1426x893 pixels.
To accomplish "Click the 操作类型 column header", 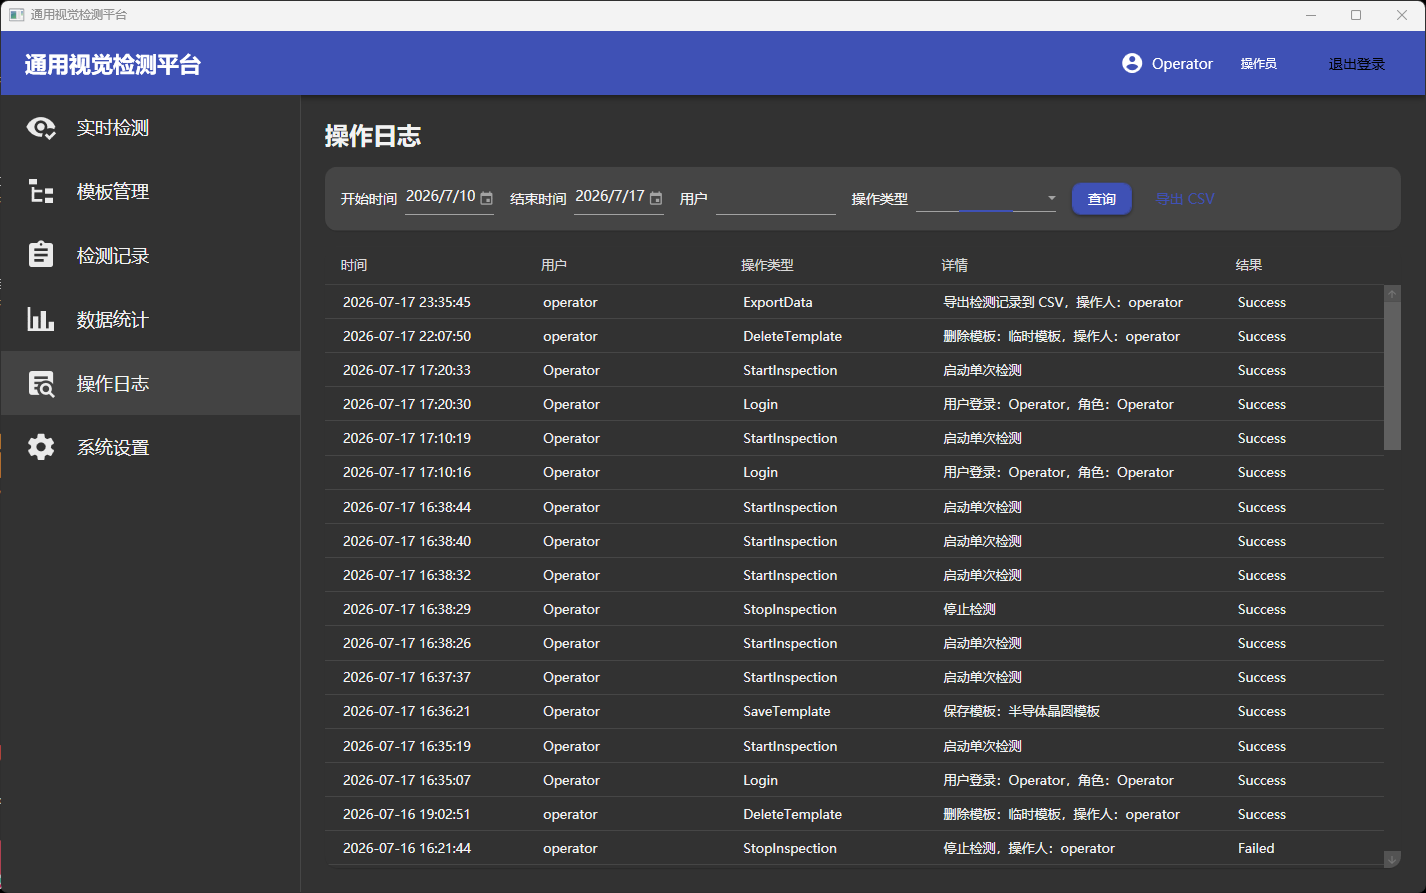I will [x=767, y=265].
